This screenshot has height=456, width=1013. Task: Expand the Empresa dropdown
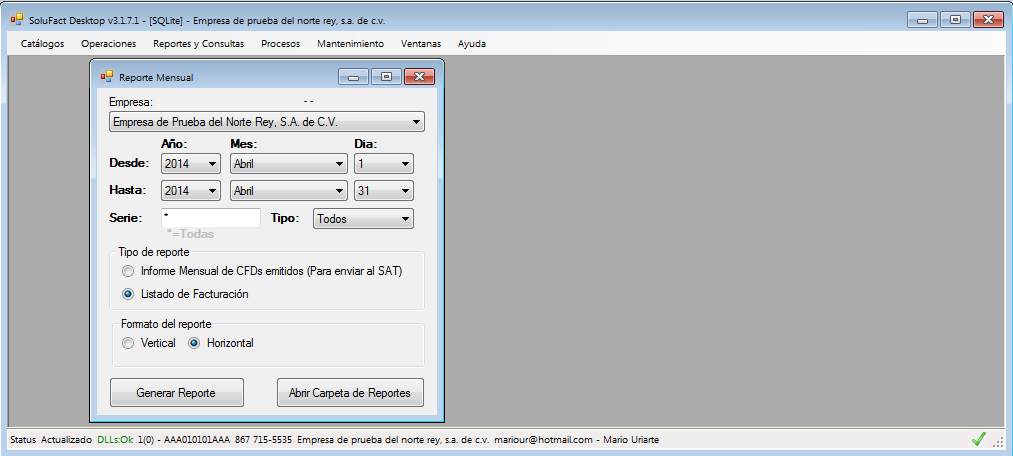click(267, 121)
